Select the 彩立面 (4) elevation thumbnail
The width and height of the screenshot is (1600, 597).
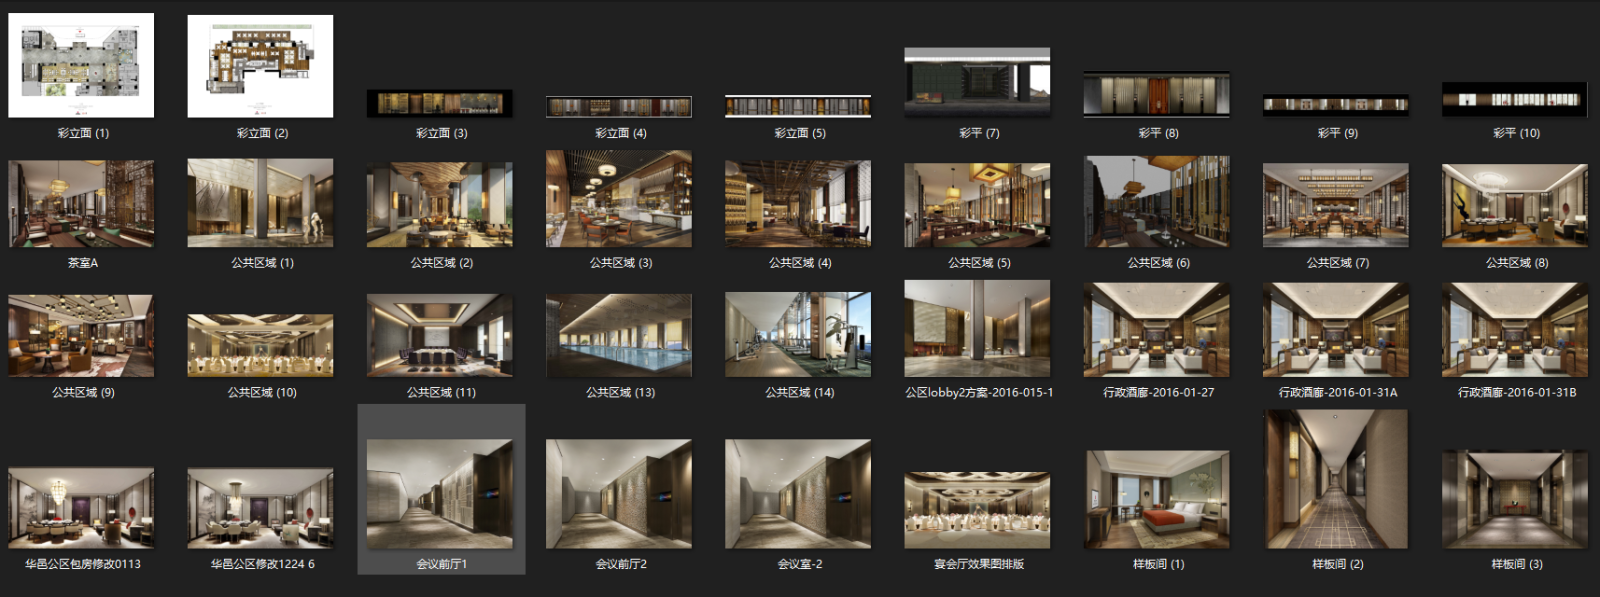click(619, 106)
